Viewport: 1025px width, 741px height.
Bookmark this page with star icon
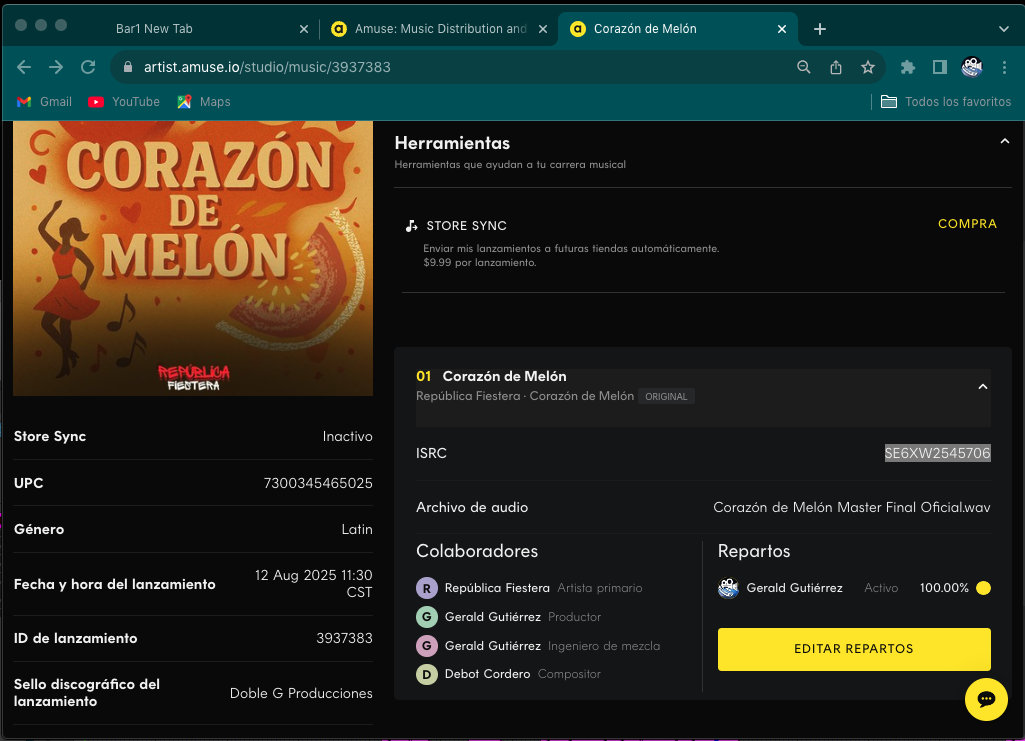tap(867, 67)
